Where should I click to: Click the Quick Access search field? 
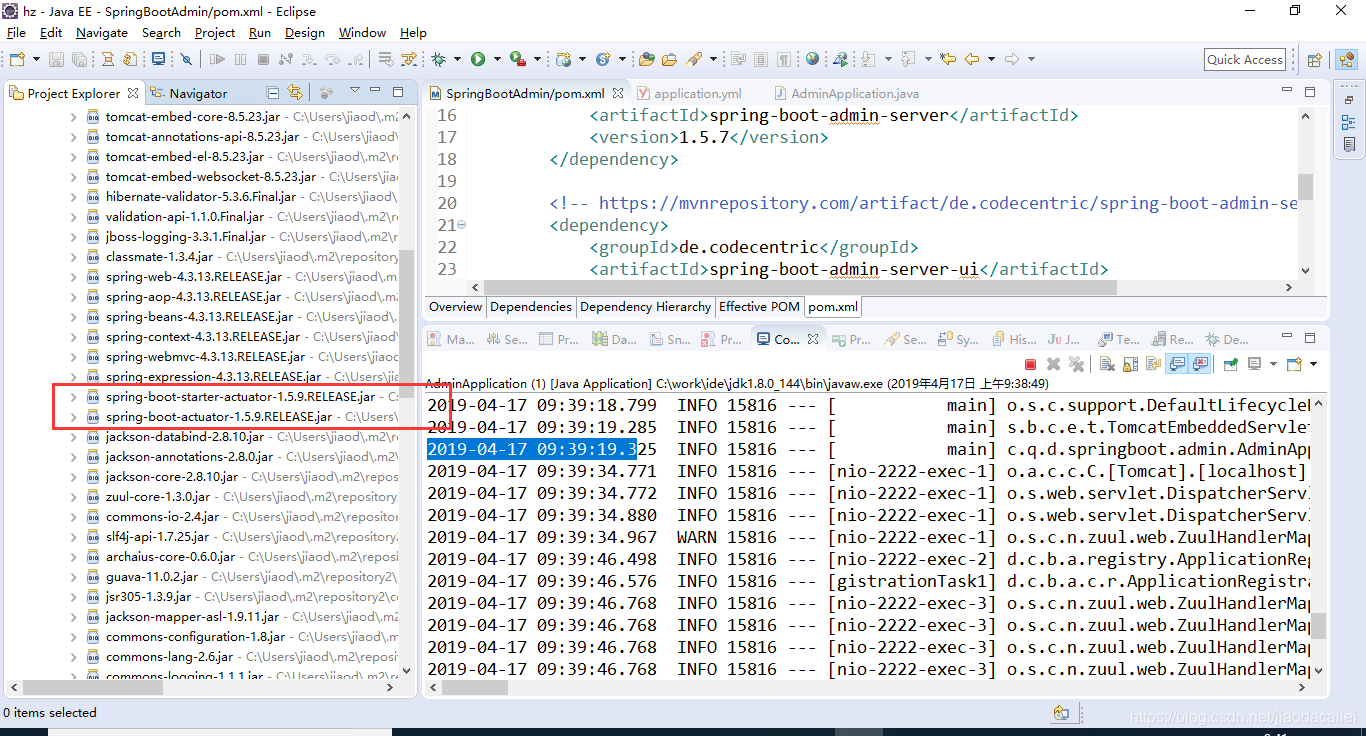pos(1245,60)
